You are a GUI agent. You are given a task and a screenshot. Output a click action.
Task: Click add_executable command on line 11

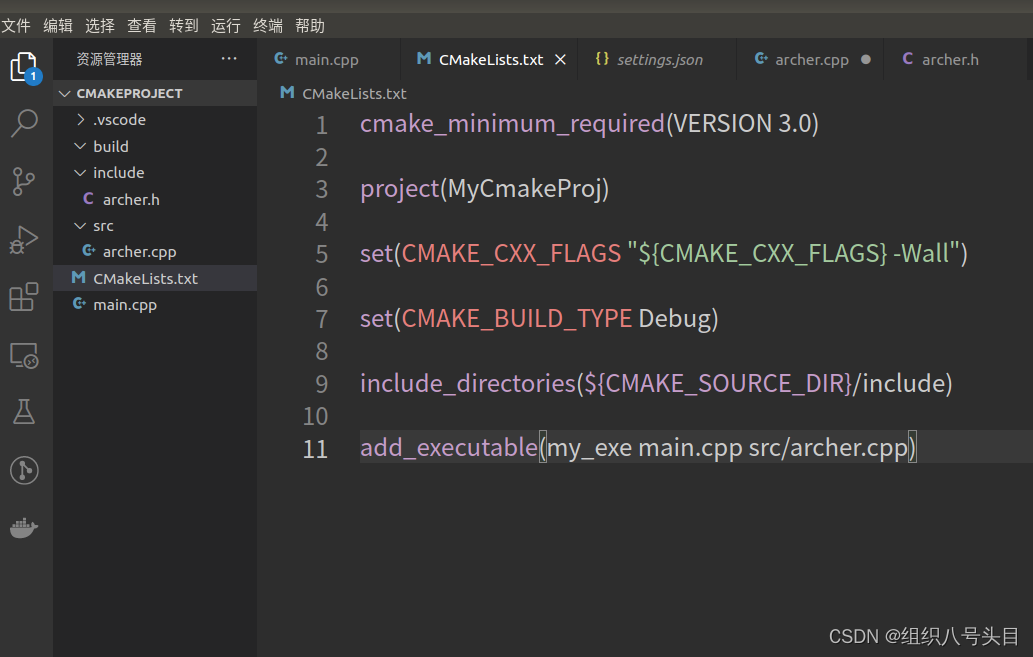point(449,448)
